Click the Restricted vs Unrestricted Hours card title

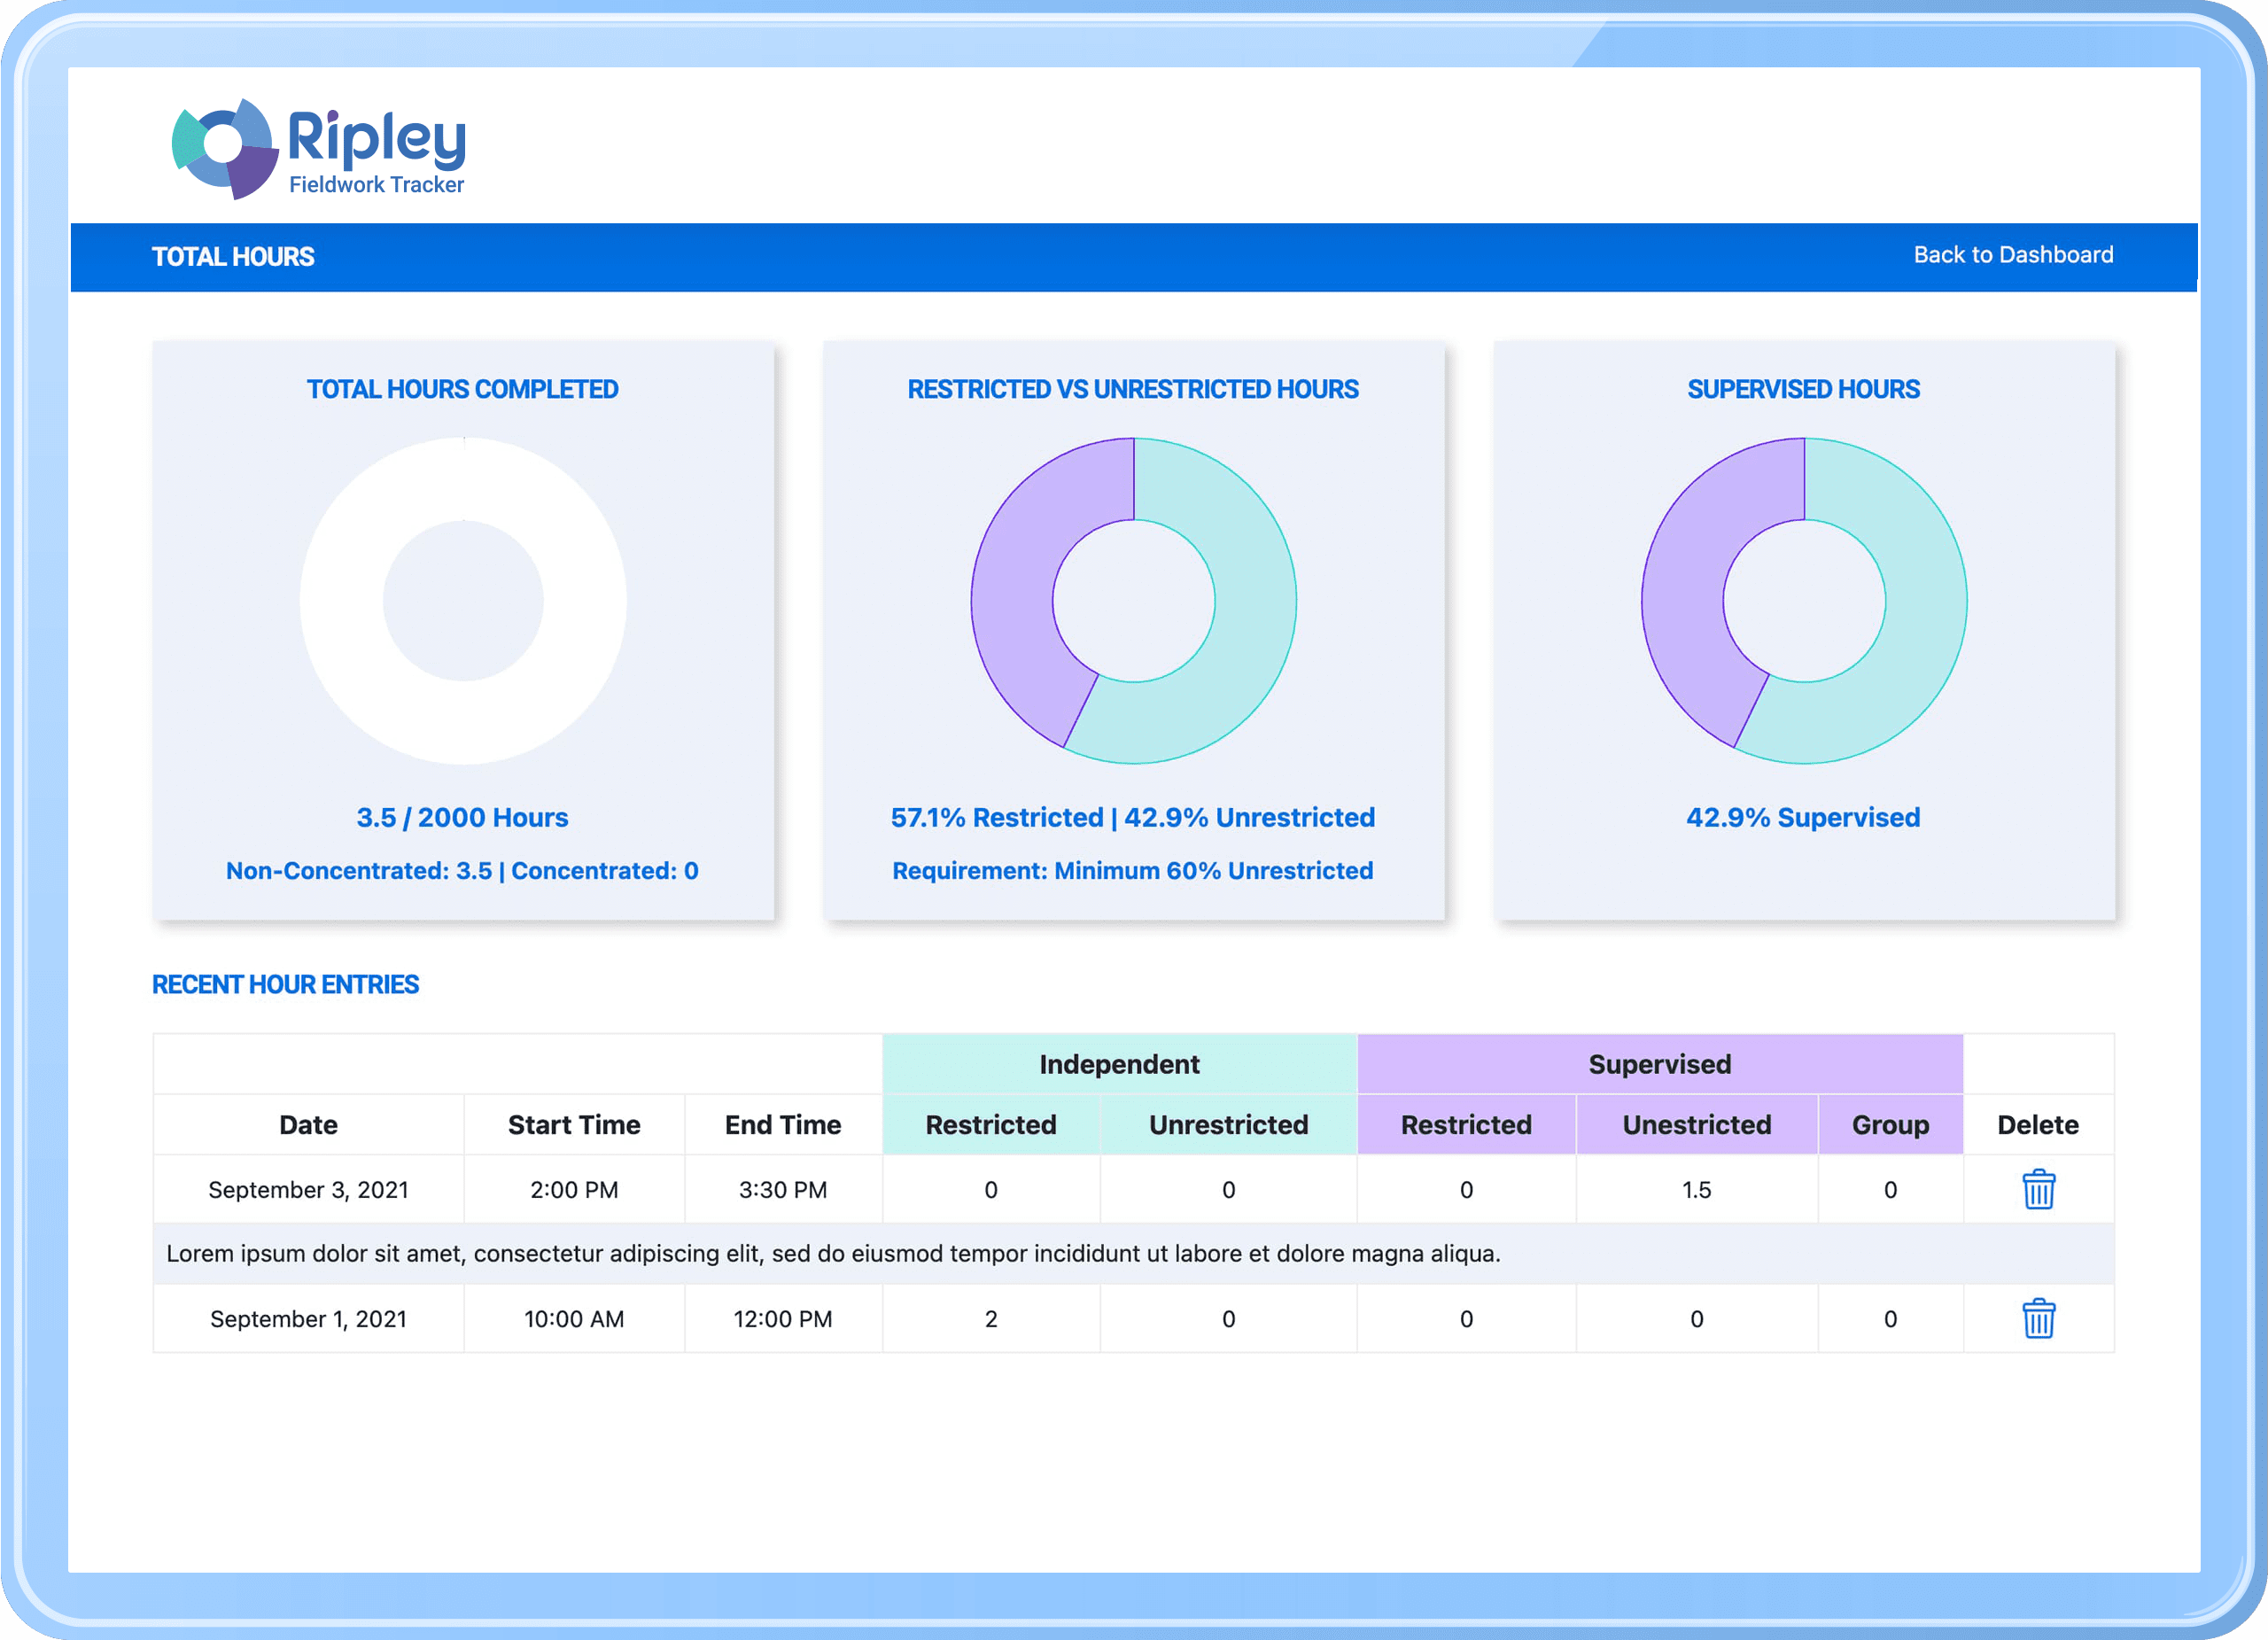(1132, 389)
